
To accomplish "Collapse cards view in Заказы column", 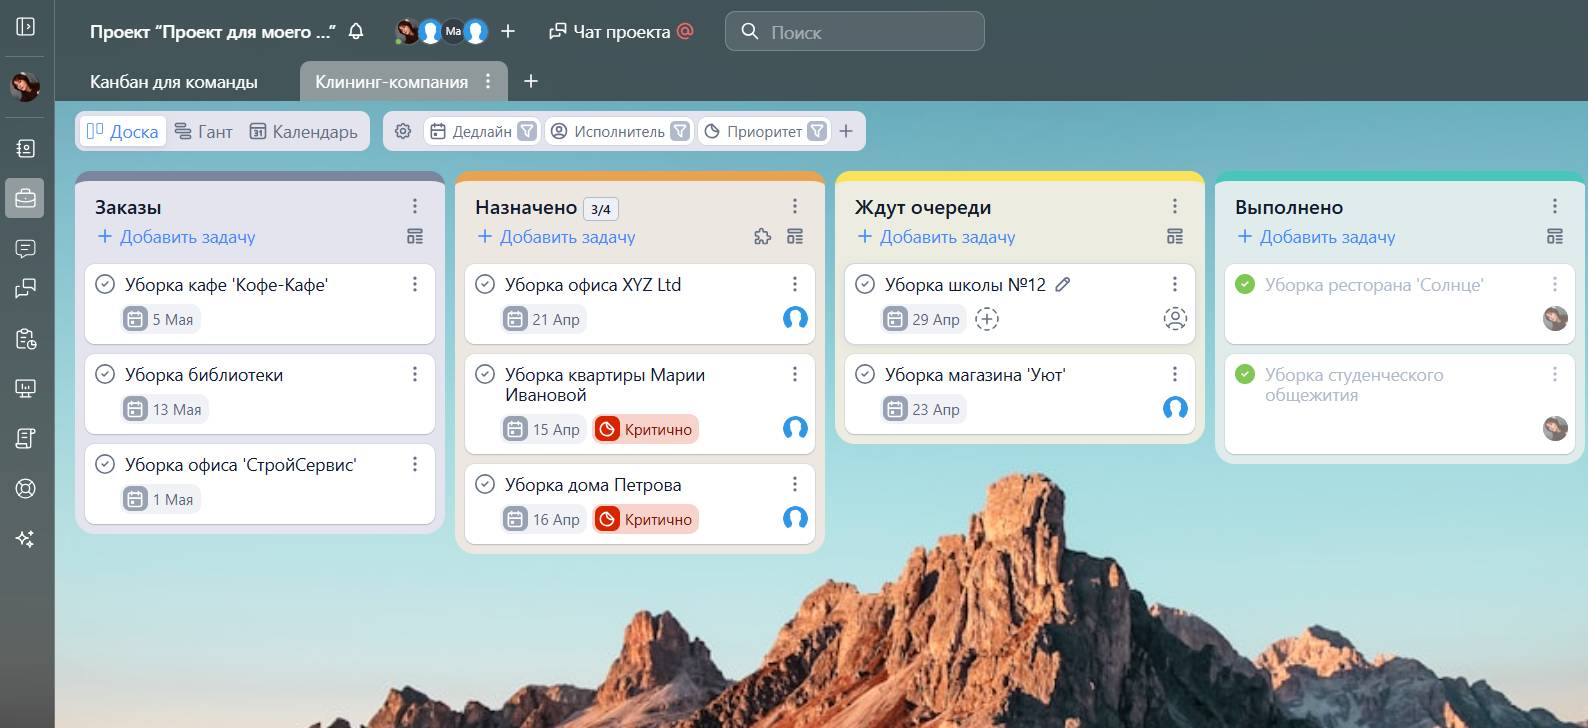I will (415, 237).
